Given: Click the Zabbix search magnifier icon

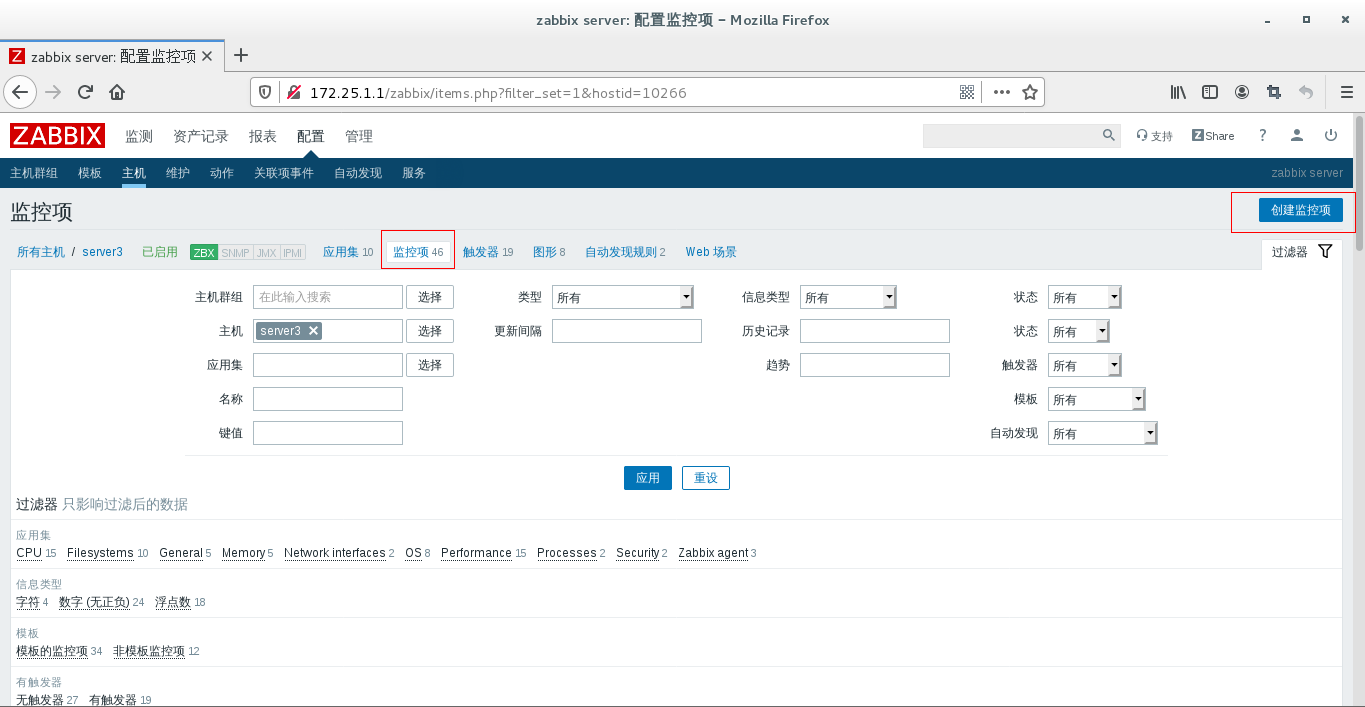Looking at the screenshot, I should (1108, 135).
